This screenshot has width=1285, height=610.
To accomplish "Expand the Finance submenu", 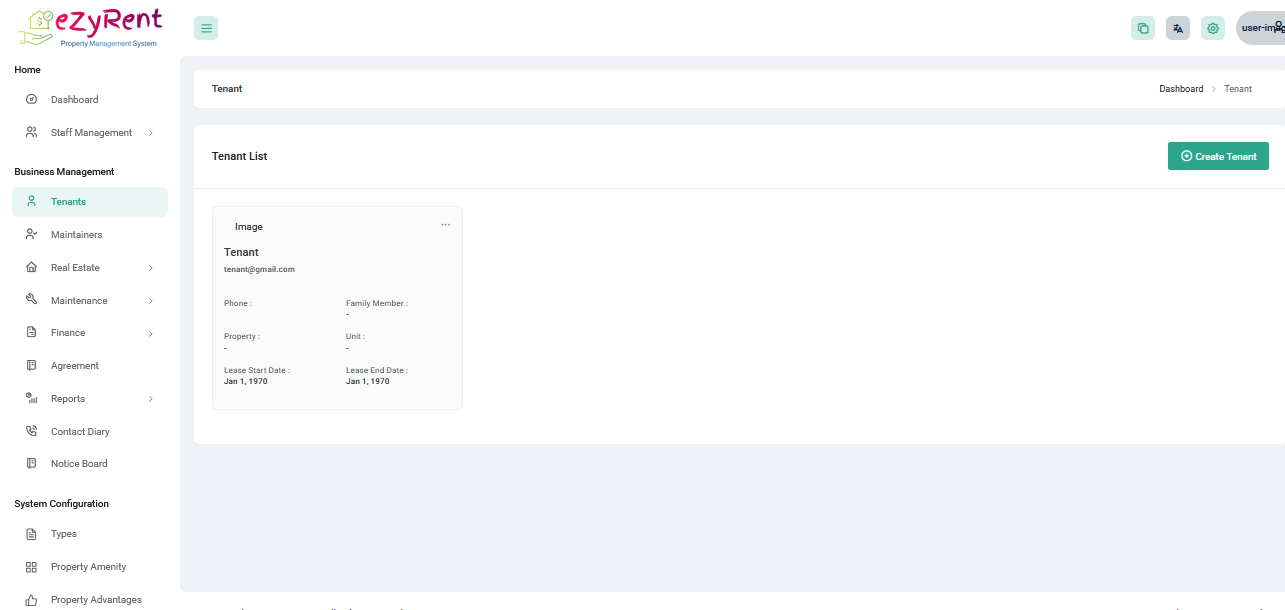I will click(x=150, y=333).
